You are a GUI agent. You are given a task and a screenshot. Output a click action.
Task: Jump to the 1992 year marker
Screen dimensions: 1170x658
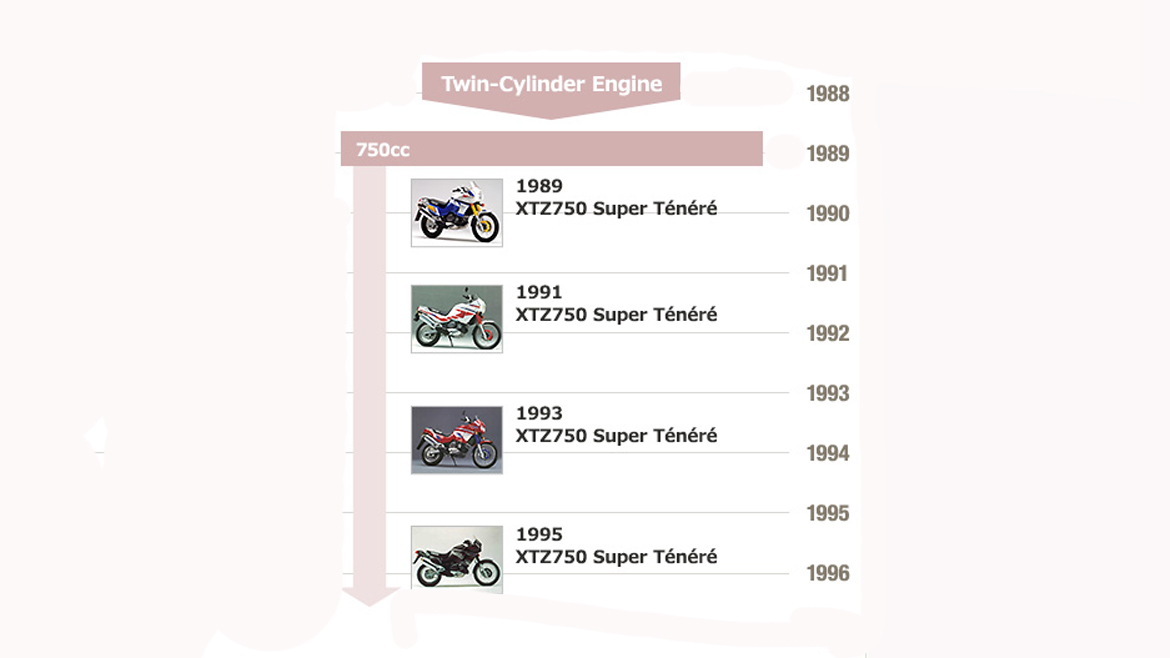[x=828, y=333]
